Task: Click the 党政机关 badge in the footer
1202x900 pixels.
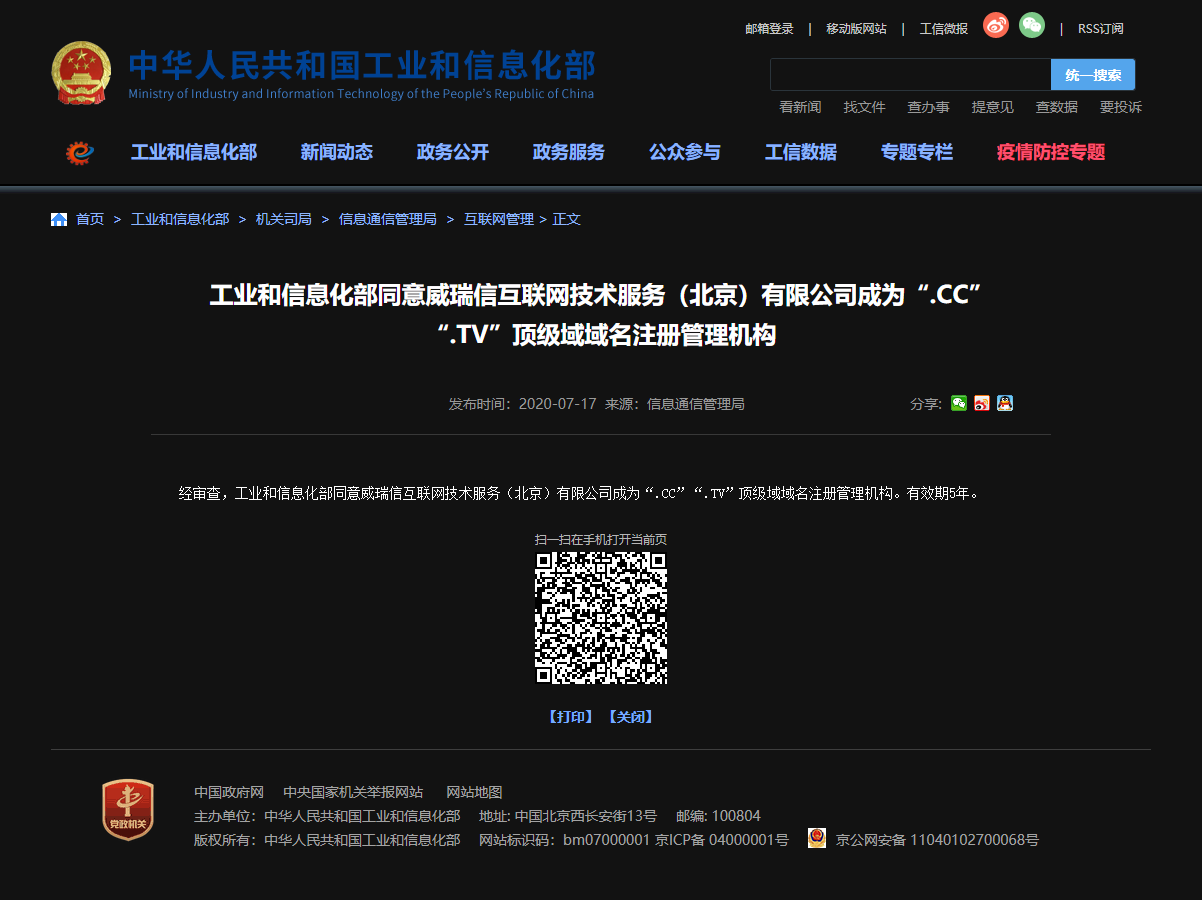Action: click(128, 810)
